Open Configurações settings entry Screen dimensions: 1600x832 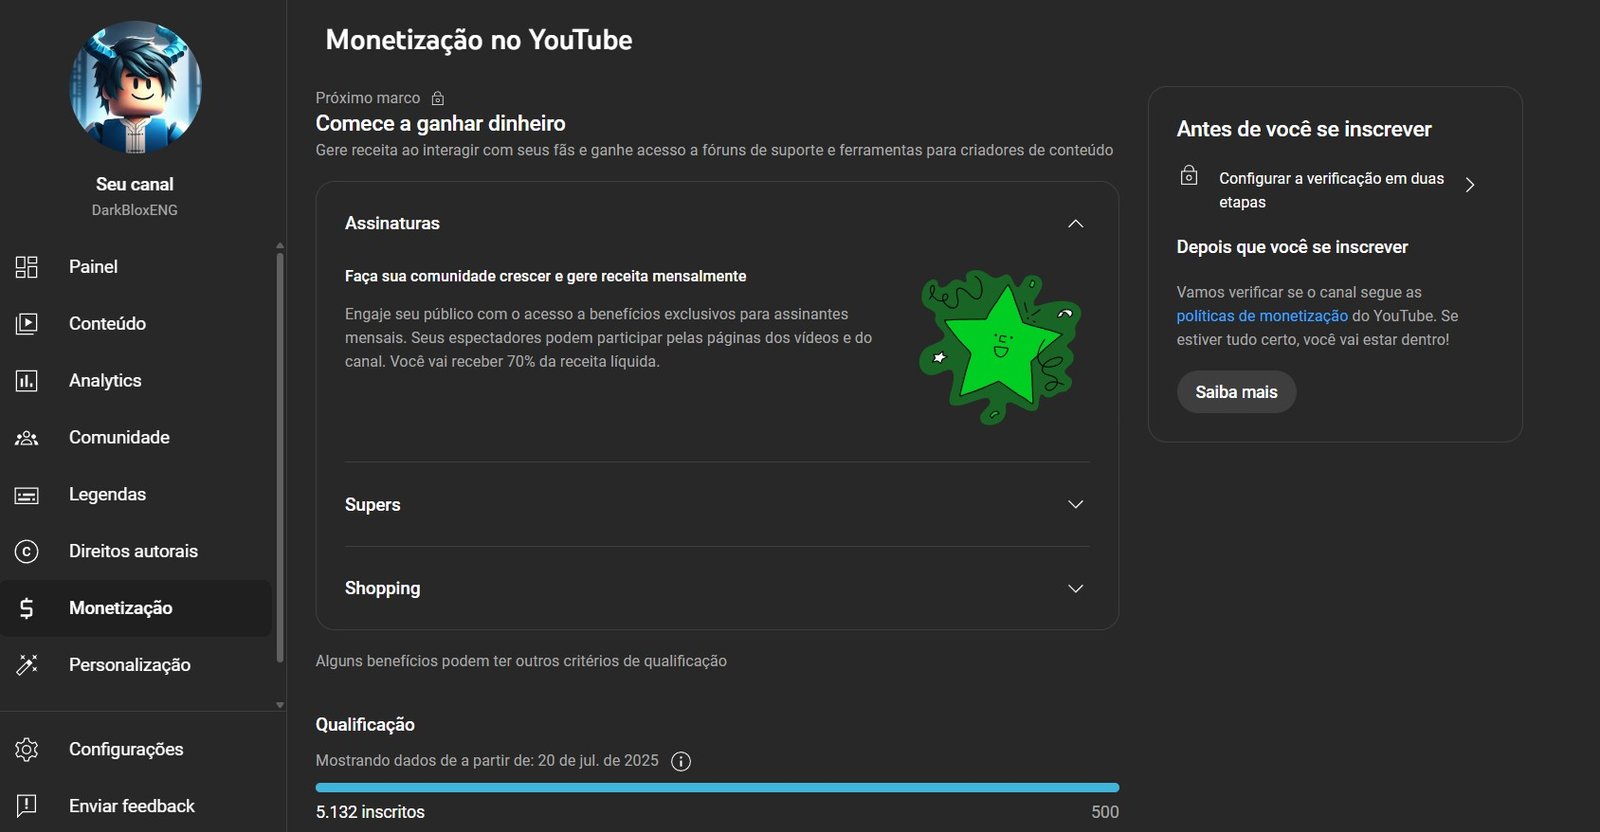[136, 749]
